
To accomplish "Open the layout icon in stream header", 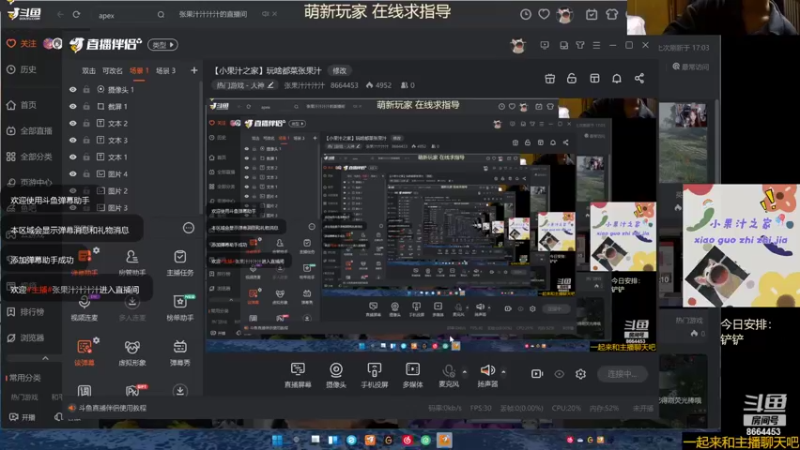I will tap(594, 79).
